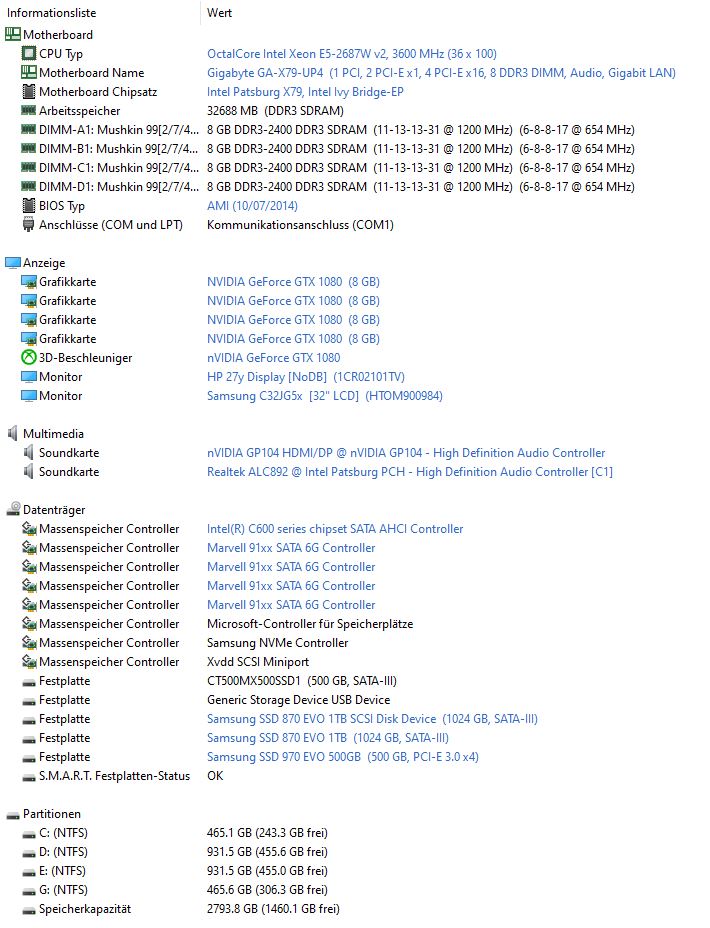Select the E: (NTFS) partition row
This screenshot has height=928, width=710.
(x=62, y=870)
